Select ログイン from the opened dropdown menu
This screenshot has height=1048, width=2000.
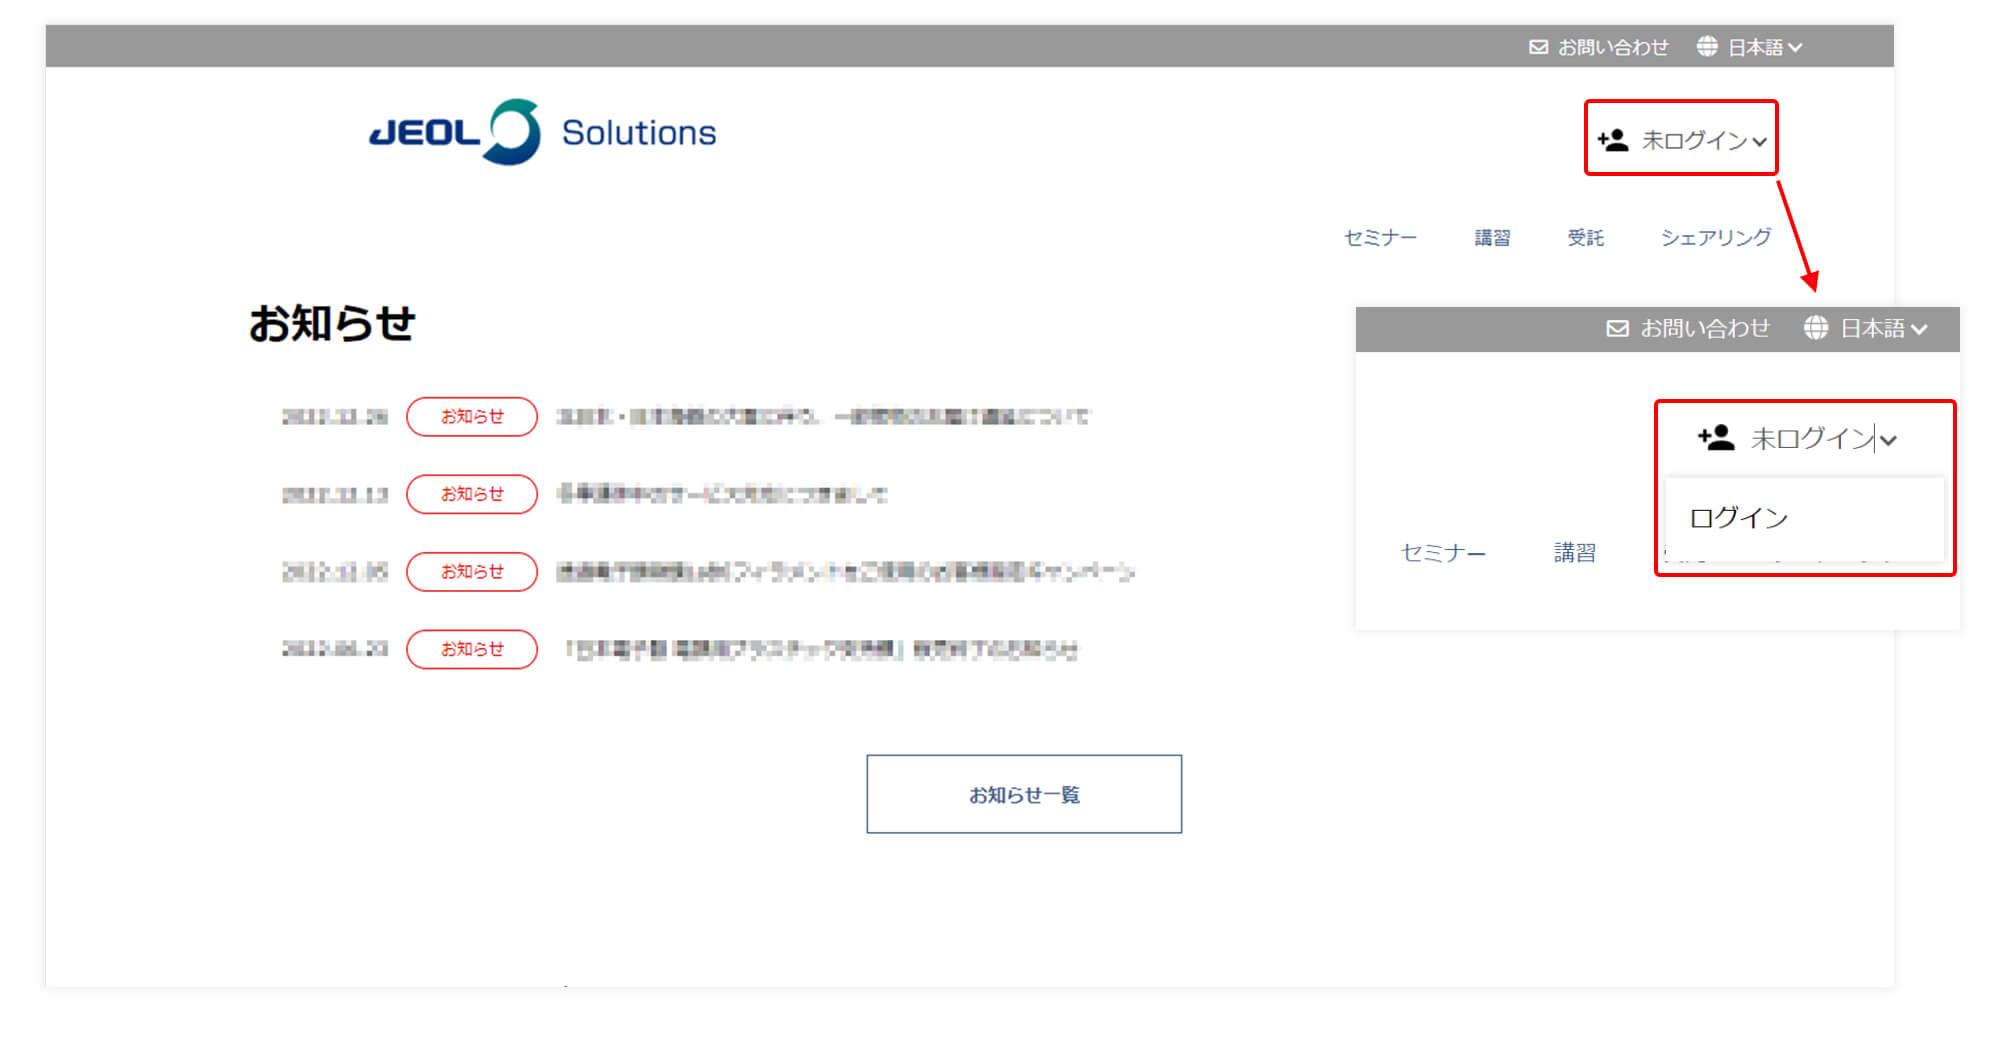coord(1738,518)
